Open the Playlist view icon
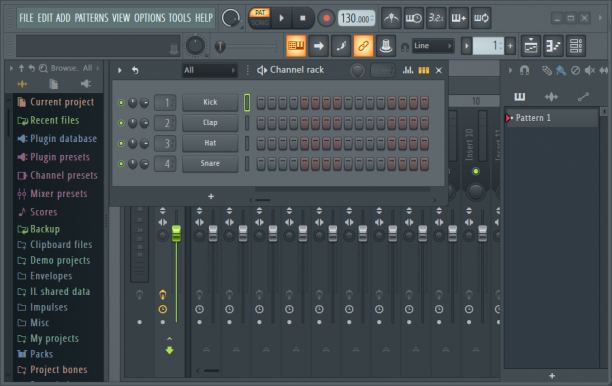The image size is (612, 386). point(531,46)
